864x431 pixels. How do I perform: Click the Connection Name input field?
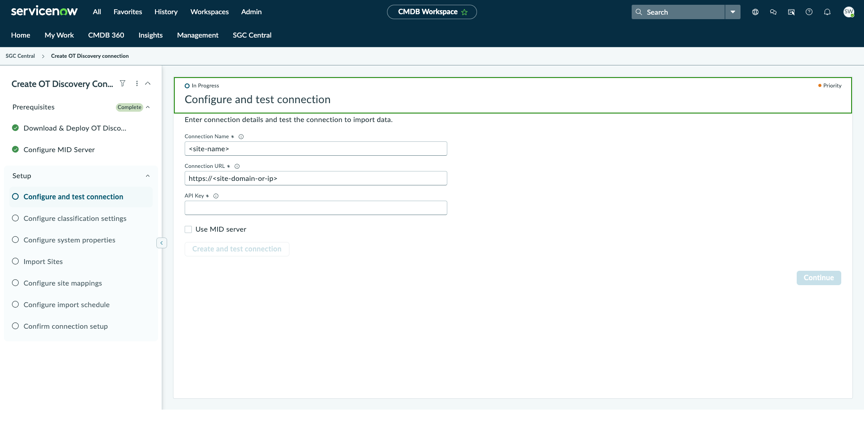coord(316,149)
